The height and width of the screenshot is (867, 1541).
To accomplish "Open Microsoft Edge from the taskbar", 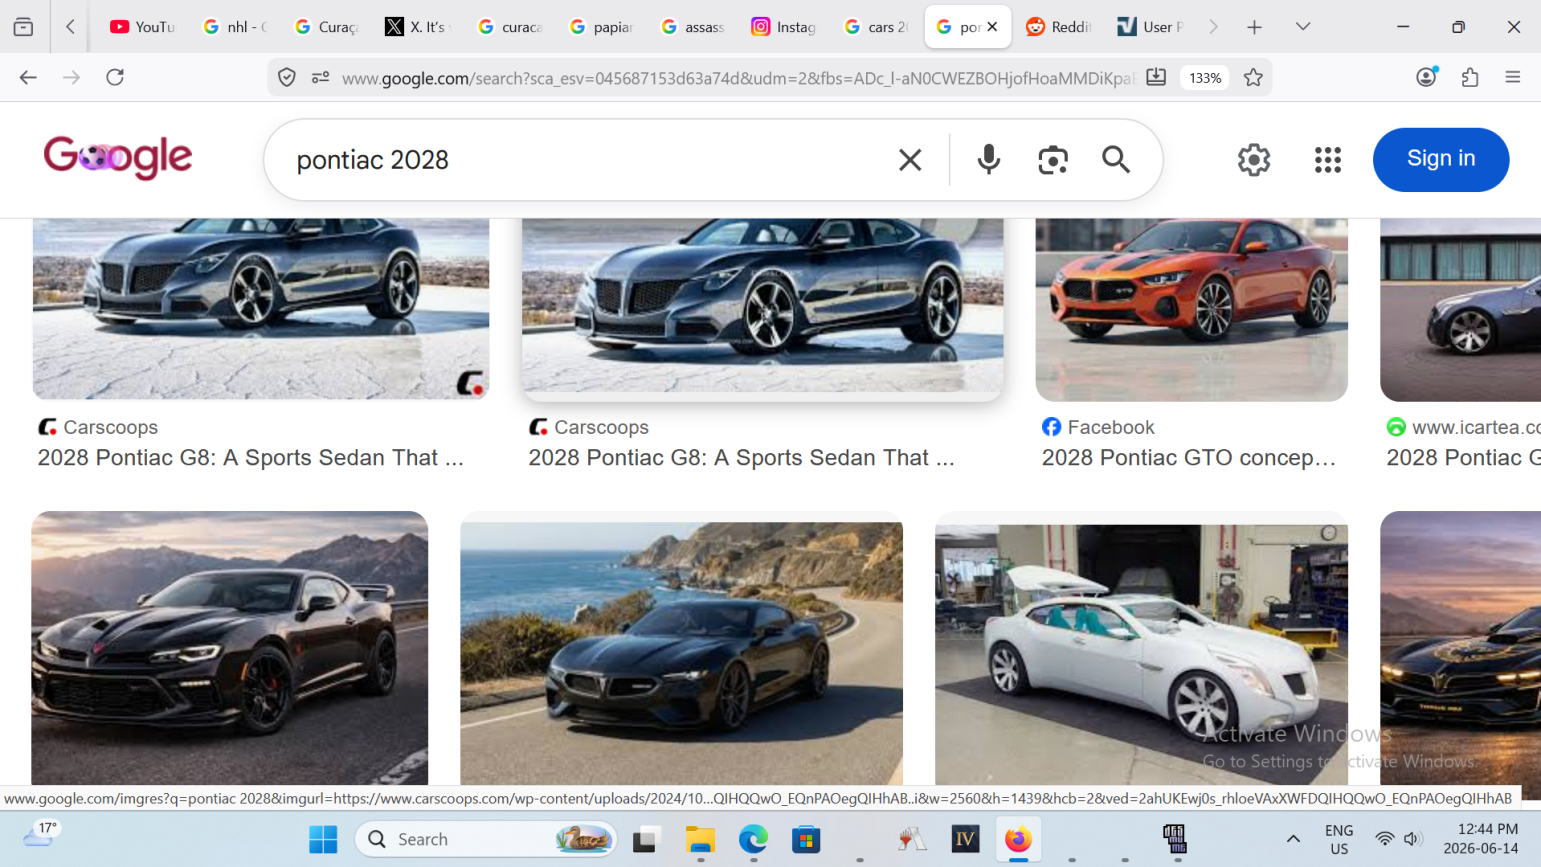I will [753, 839].
